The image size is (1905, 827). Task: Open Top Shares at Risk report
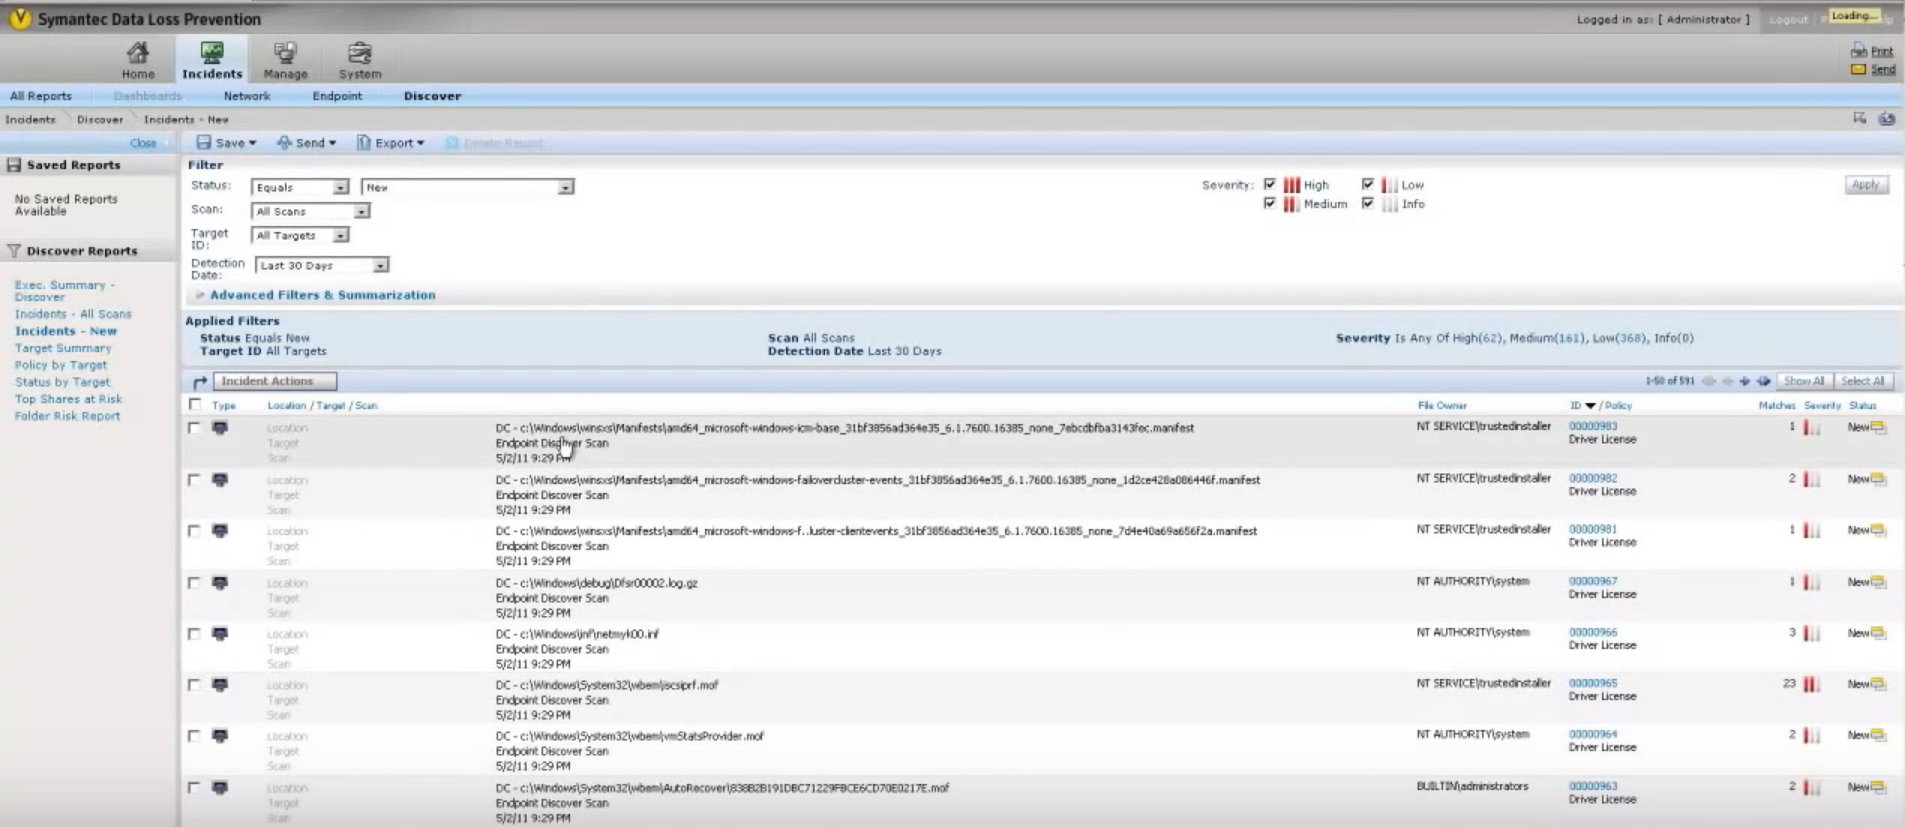(x=68, y=399)
